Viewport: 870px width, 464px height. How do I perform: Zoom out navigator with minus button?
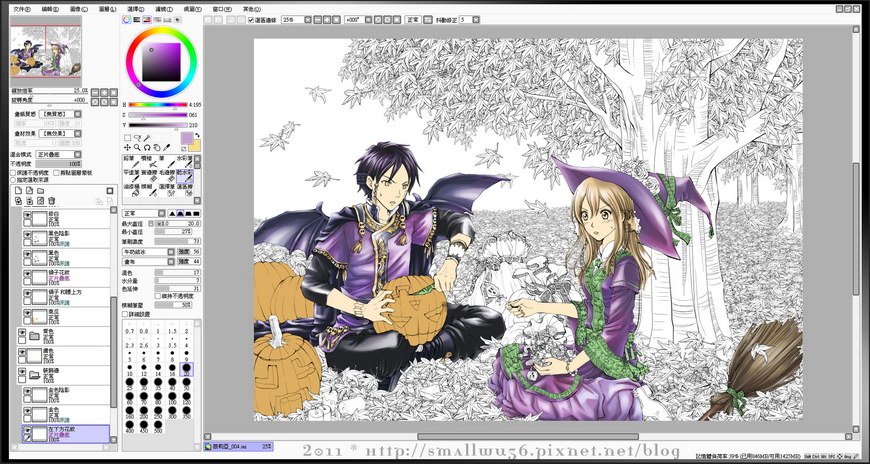(95, 92)
